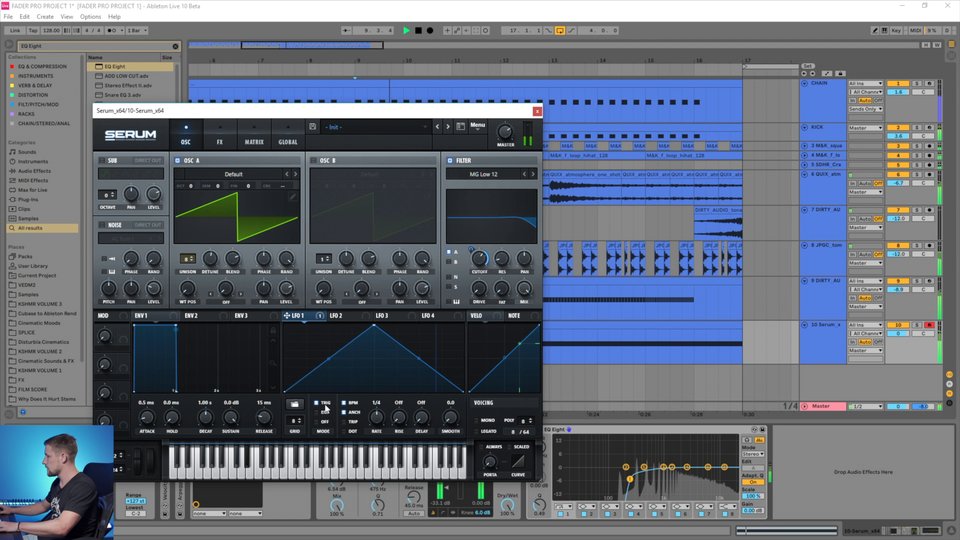960x540 pixels.
Task: Open the MG Low 12 filter type dropdown
Action: pyautogui.click(x=484, y=174)
